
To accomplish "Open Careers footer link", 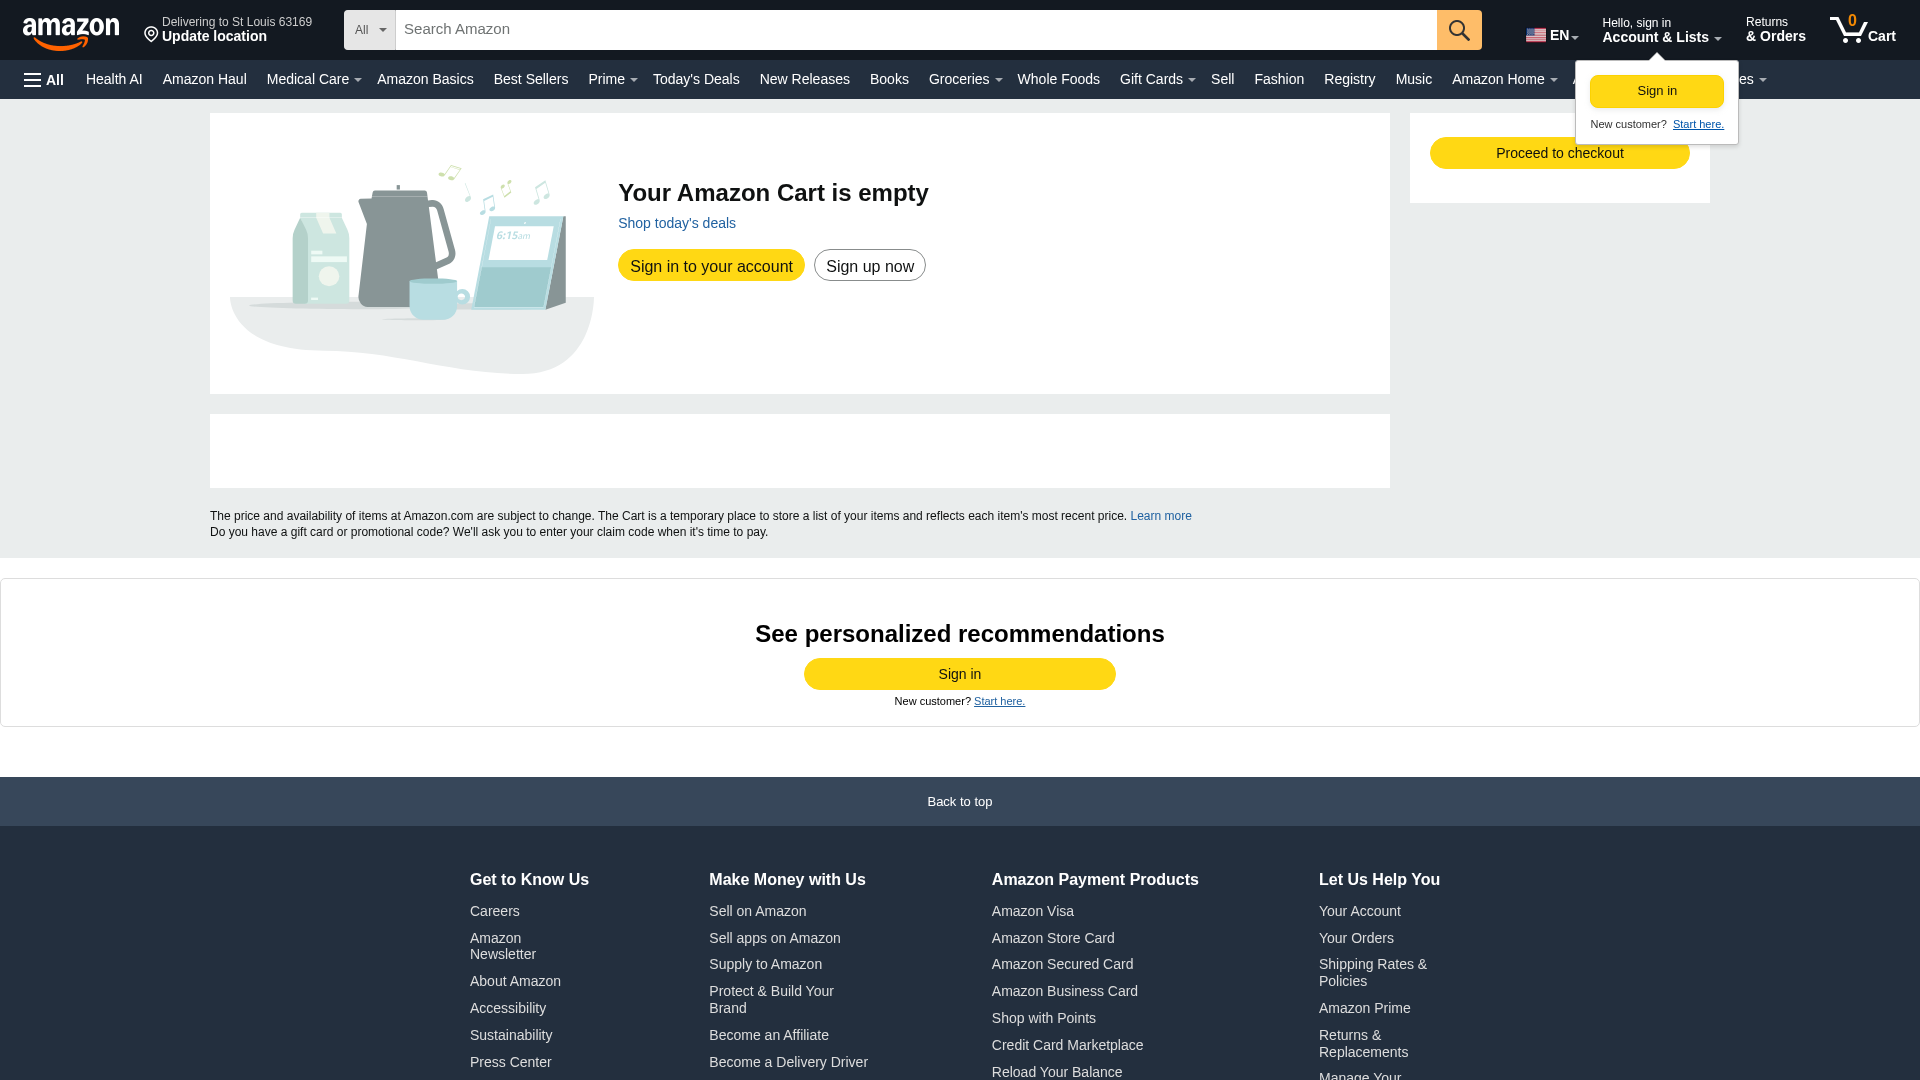I will tap(494, 911).
